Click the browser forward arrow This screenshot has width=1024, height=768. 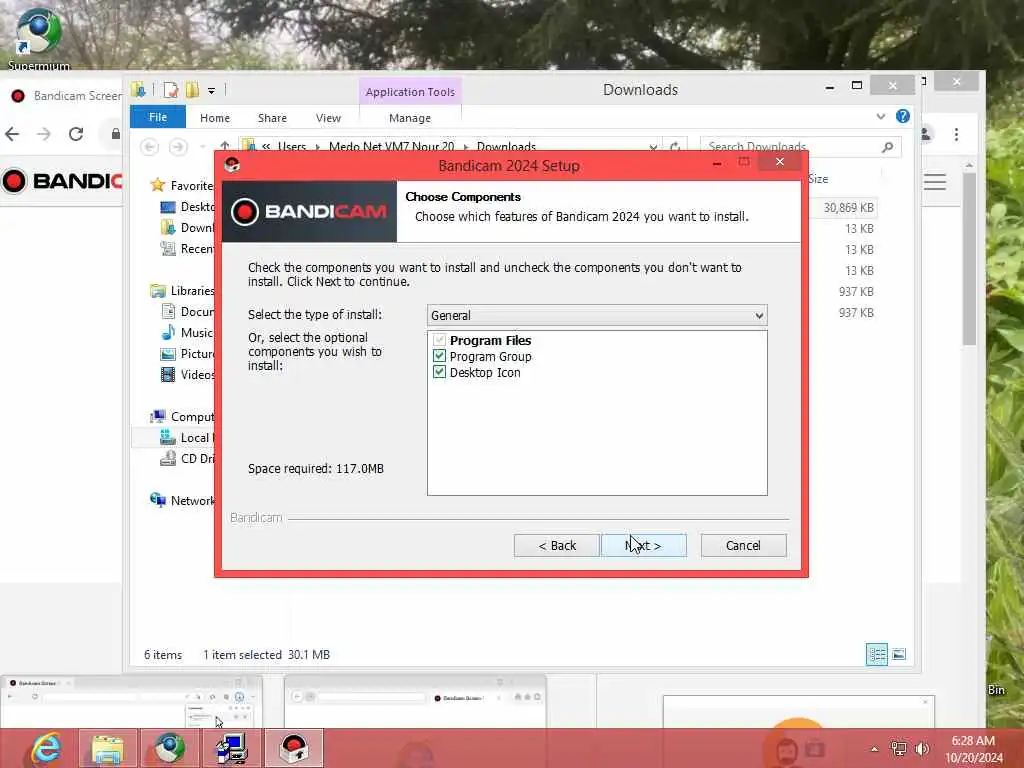(x=43, y=134)
